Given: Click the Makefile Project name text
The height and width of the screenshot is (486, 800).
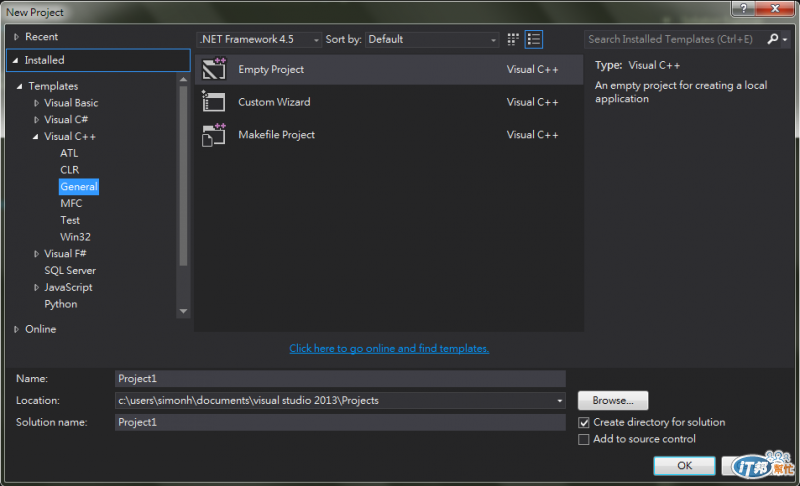Looking at the screenshot, I should click(276, 135).
